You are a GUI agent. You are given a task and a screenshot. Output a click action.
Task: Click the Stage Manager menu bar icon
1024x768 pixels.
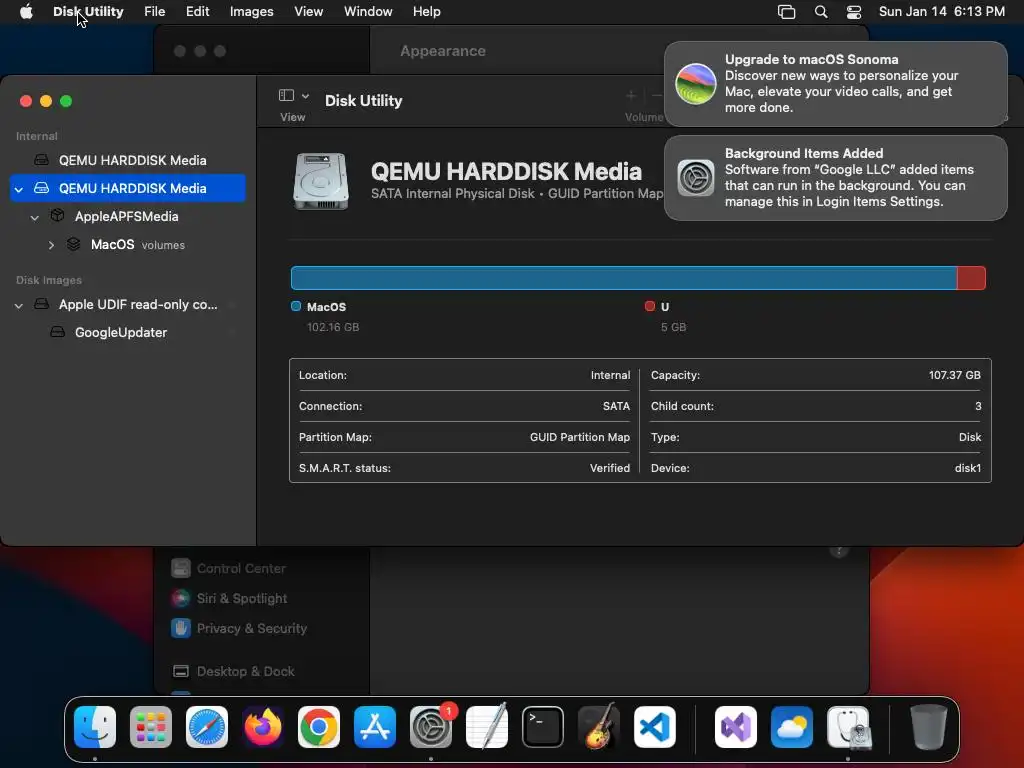(x=786, y=12)
